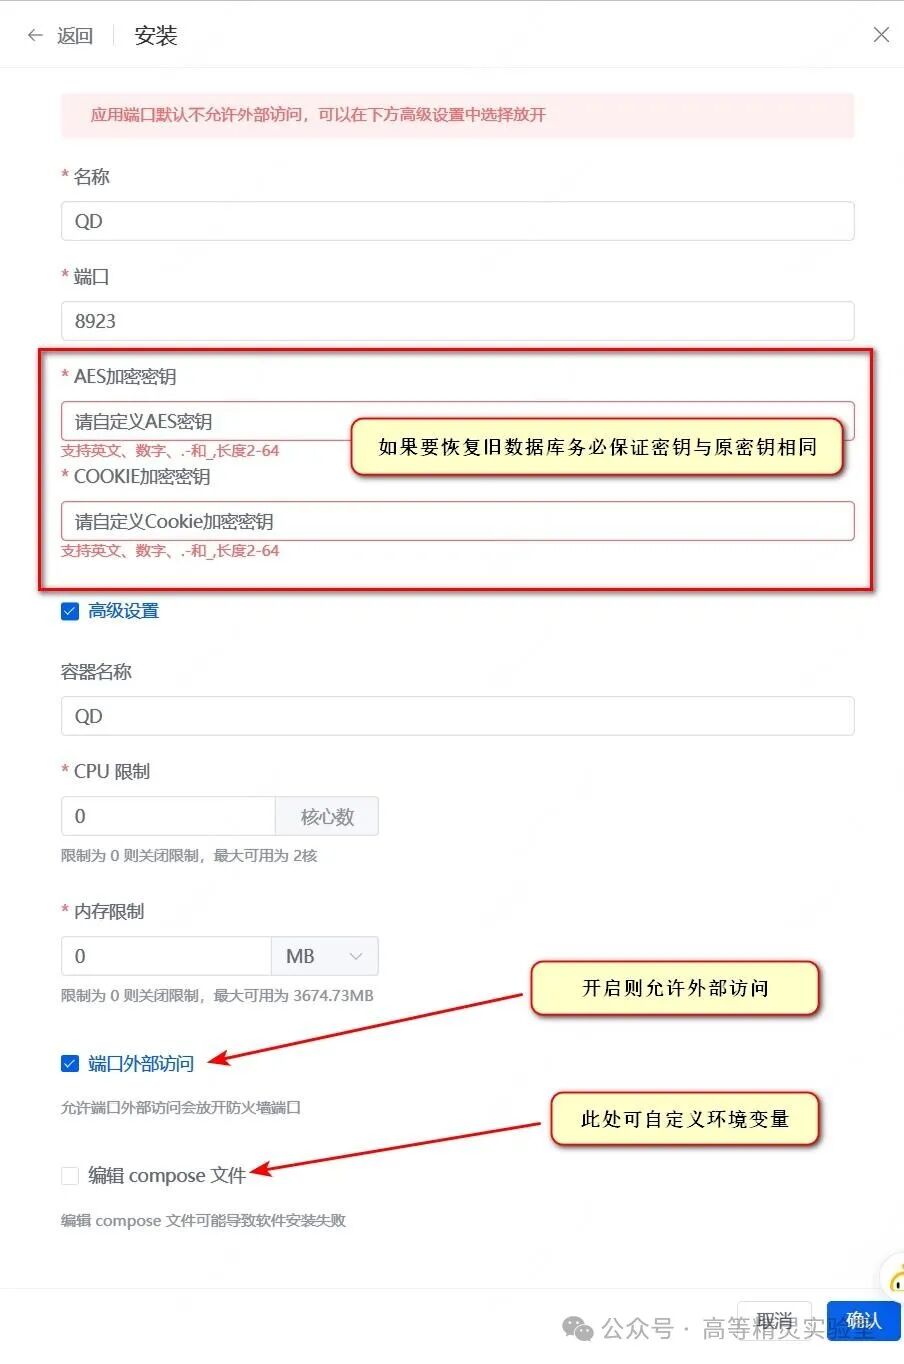Screen dimensions: 904x1364
Task: Click the dropdown chevron beside MB
Action: 356,957
